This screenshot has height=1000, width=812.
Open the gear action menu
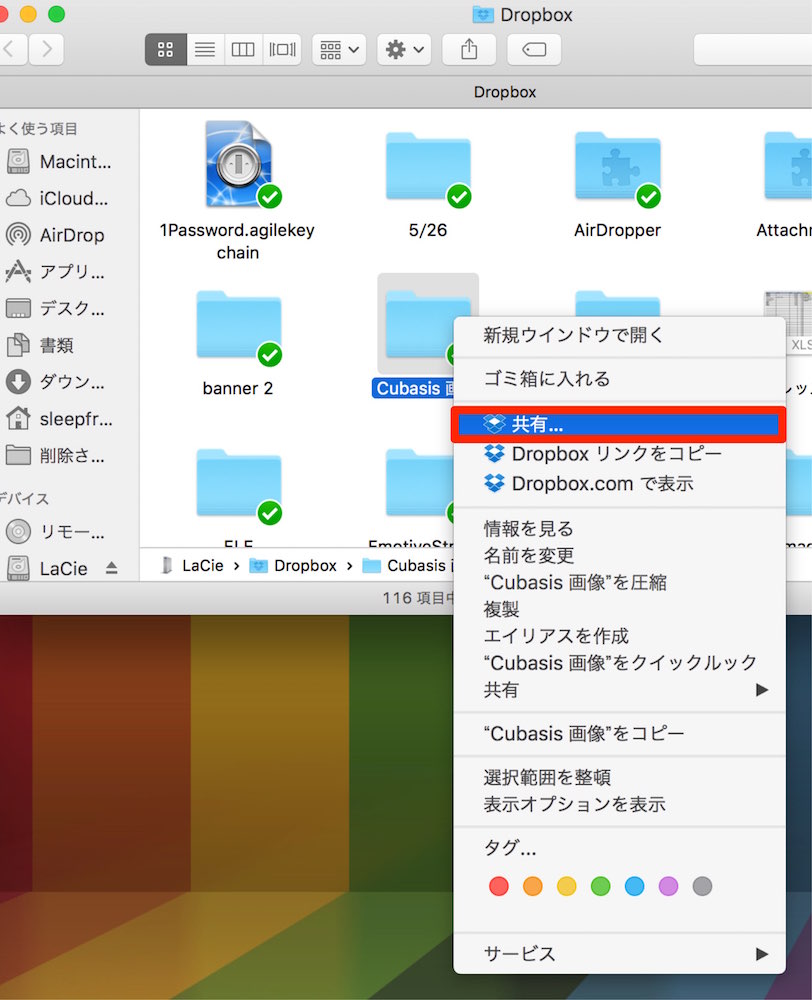pos(404,49)
